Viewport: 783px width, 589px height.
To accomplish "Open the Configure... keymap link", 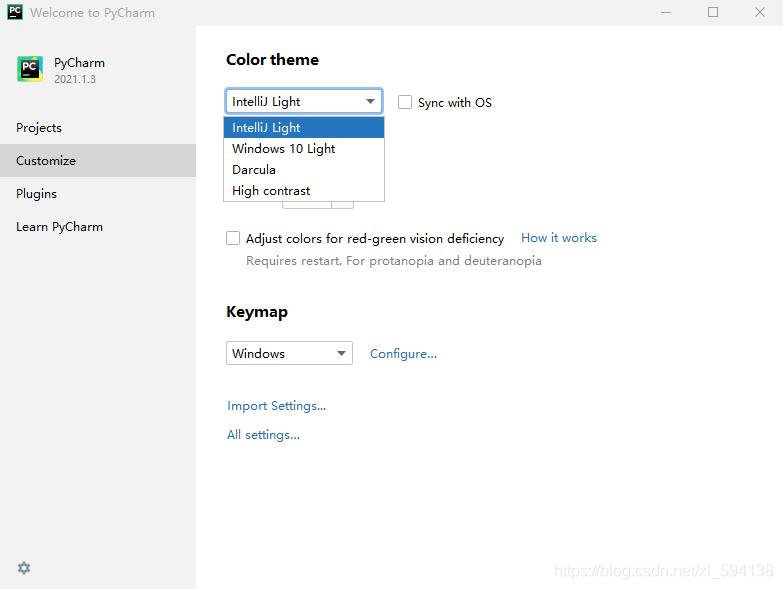I will 403,354.
